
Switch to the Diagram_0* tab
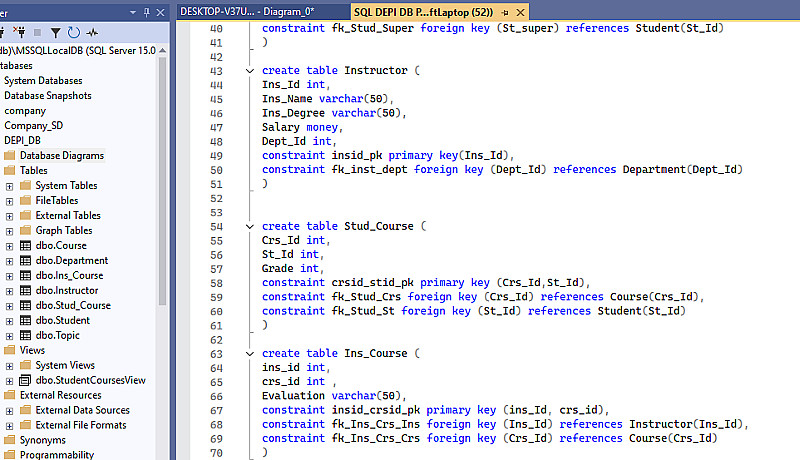247,12
